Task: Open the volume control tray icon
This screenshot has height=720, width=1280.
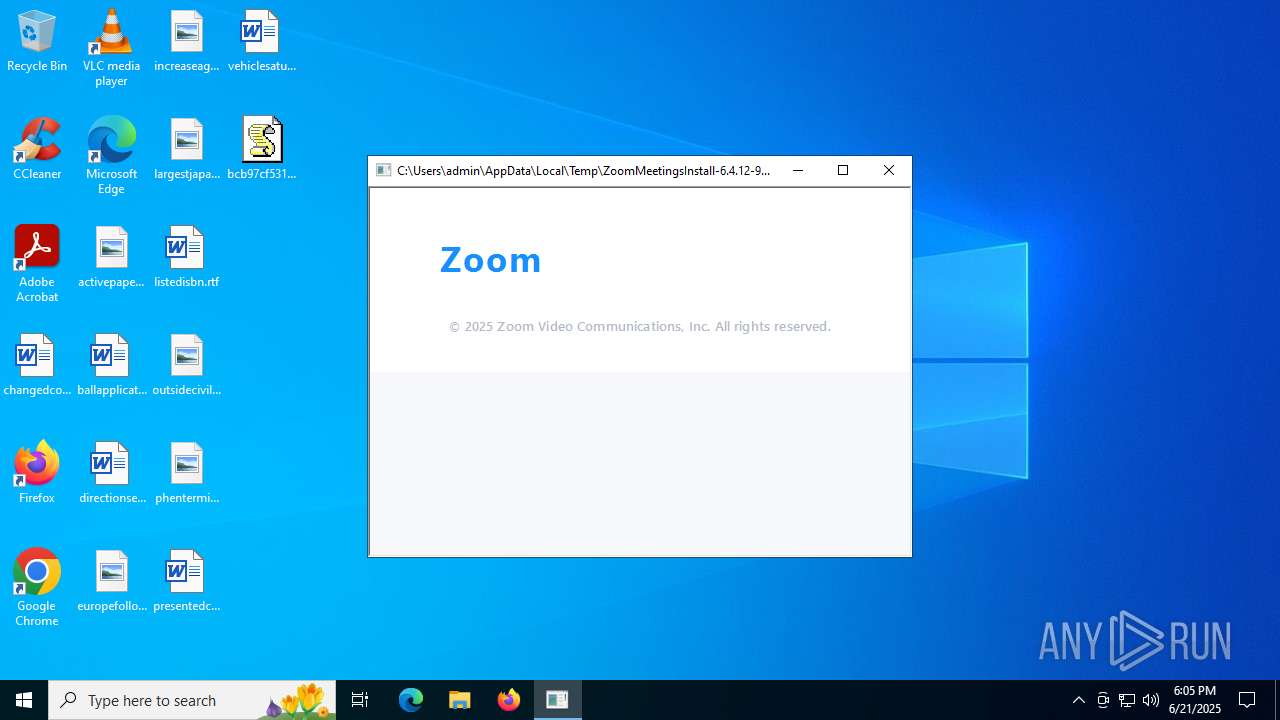Action: [1151, 700]
